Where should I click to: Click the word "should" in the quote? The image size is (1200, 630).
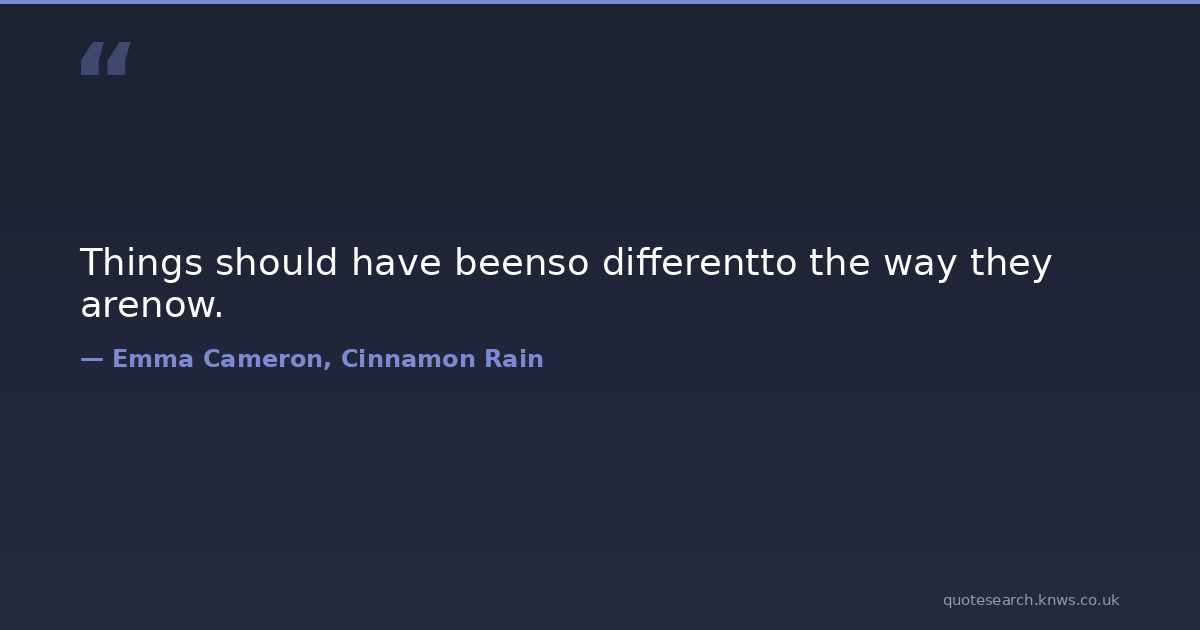tap(276, 263)
